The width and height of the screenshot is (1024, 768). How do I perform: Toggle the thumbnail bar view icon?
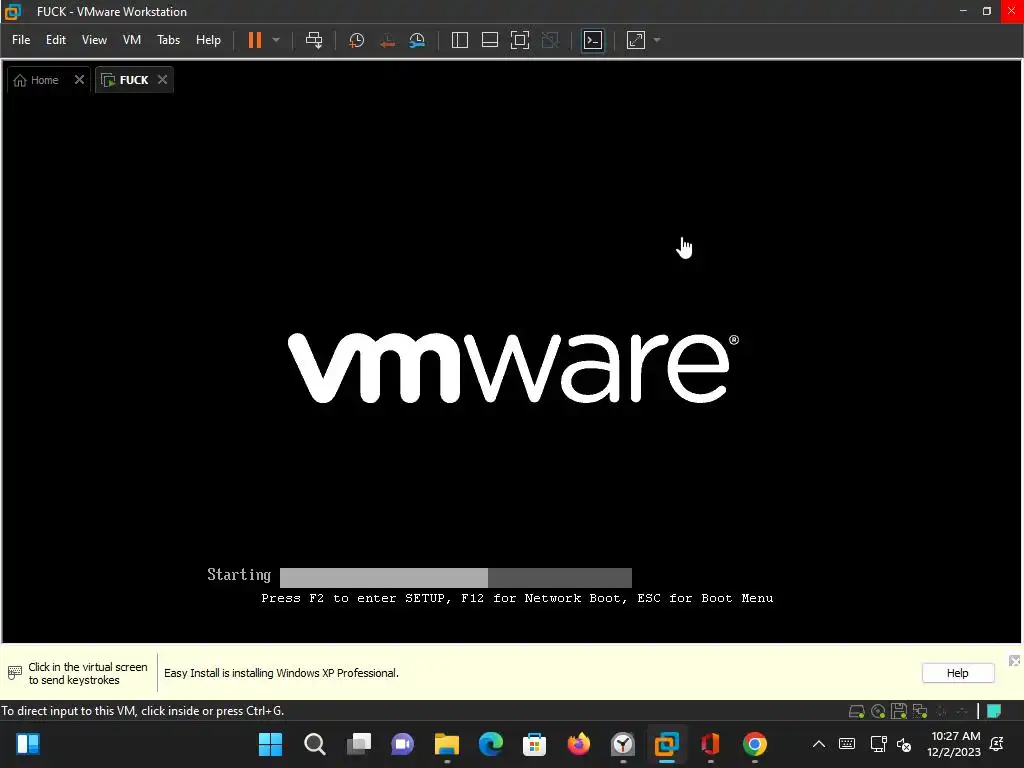click(490, 40)
